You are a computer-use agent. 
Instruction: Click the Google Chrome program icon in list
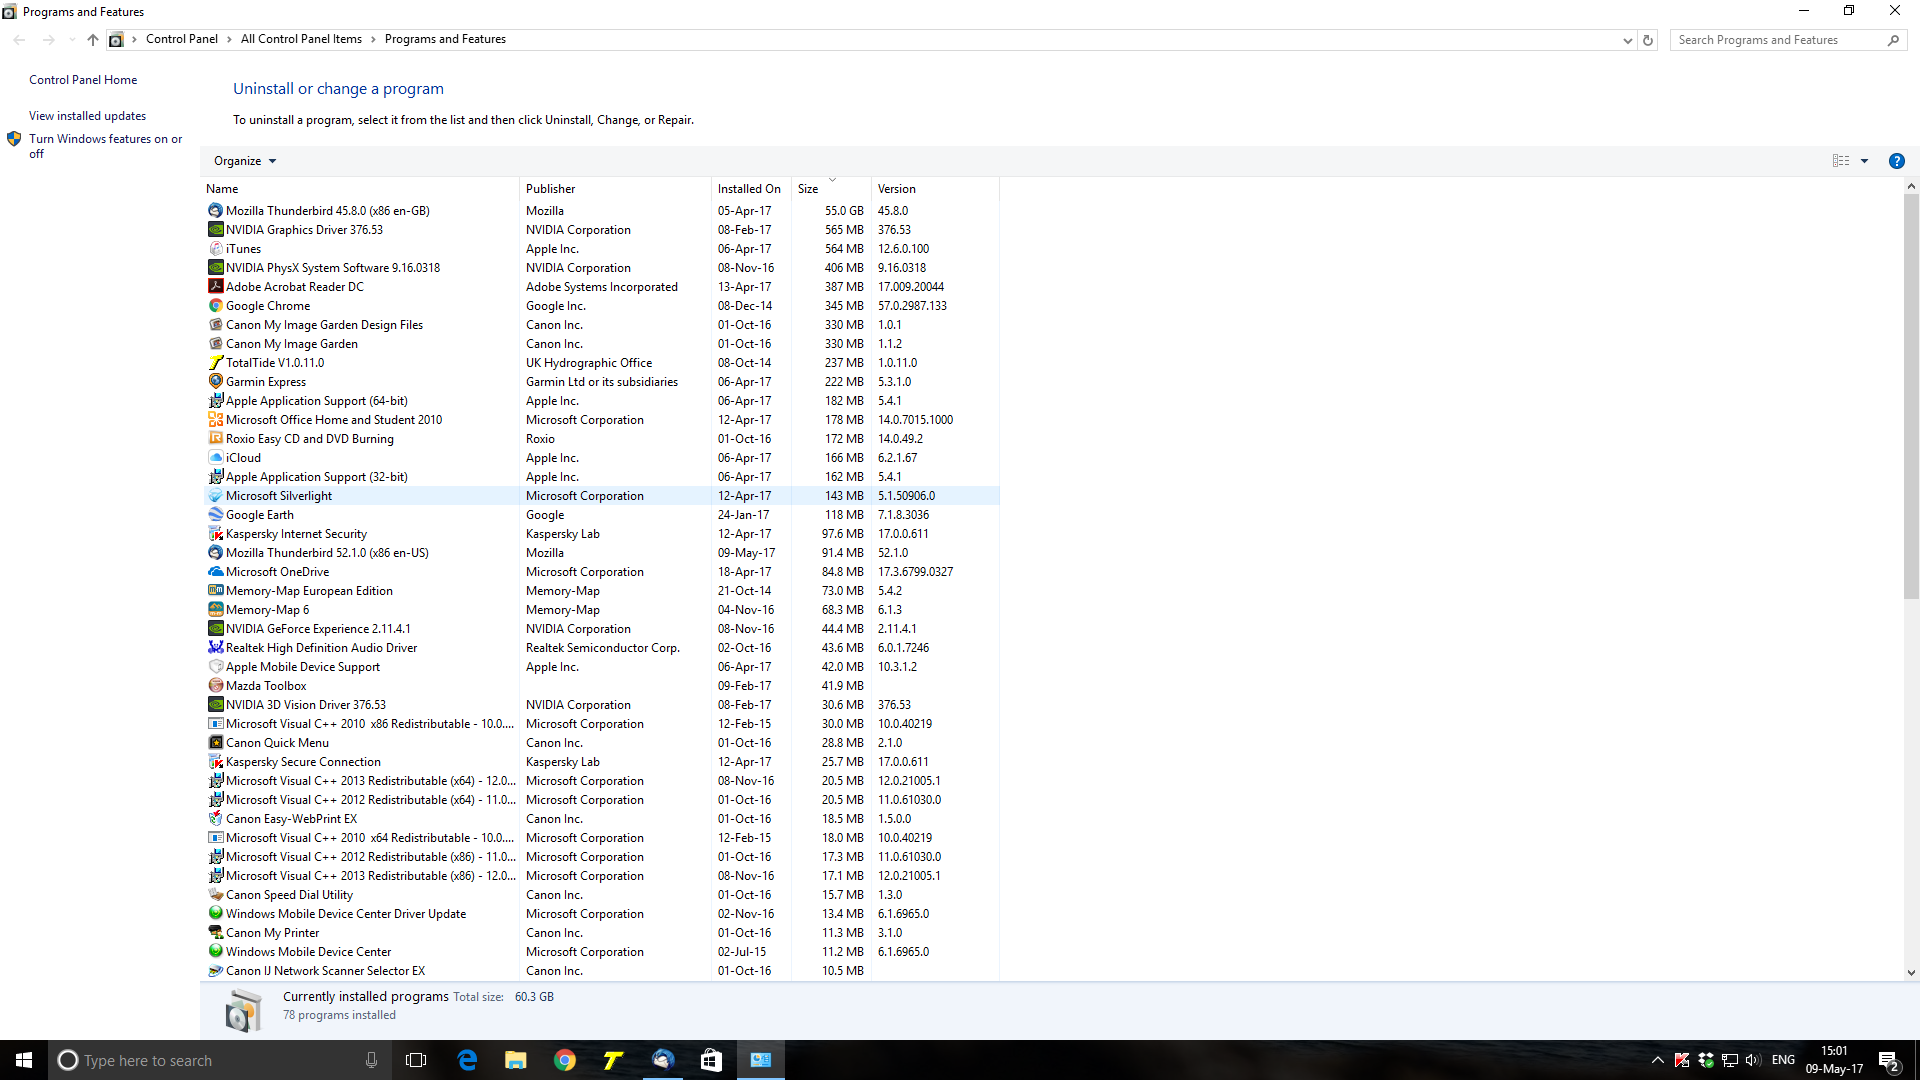[215, 306]
